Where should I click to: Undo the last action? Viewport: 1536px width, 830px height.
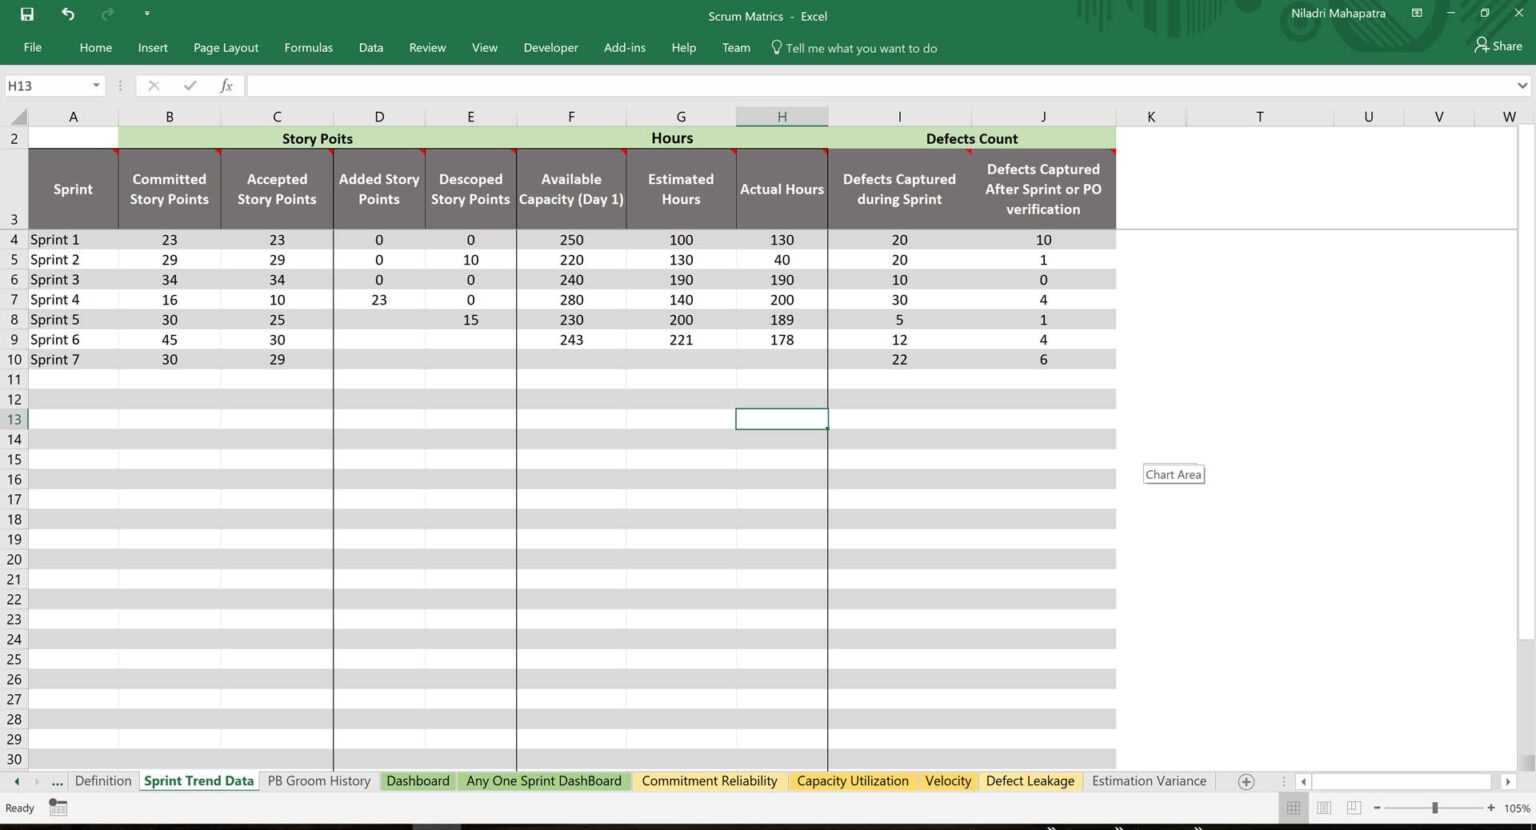(x=68, y=15)
